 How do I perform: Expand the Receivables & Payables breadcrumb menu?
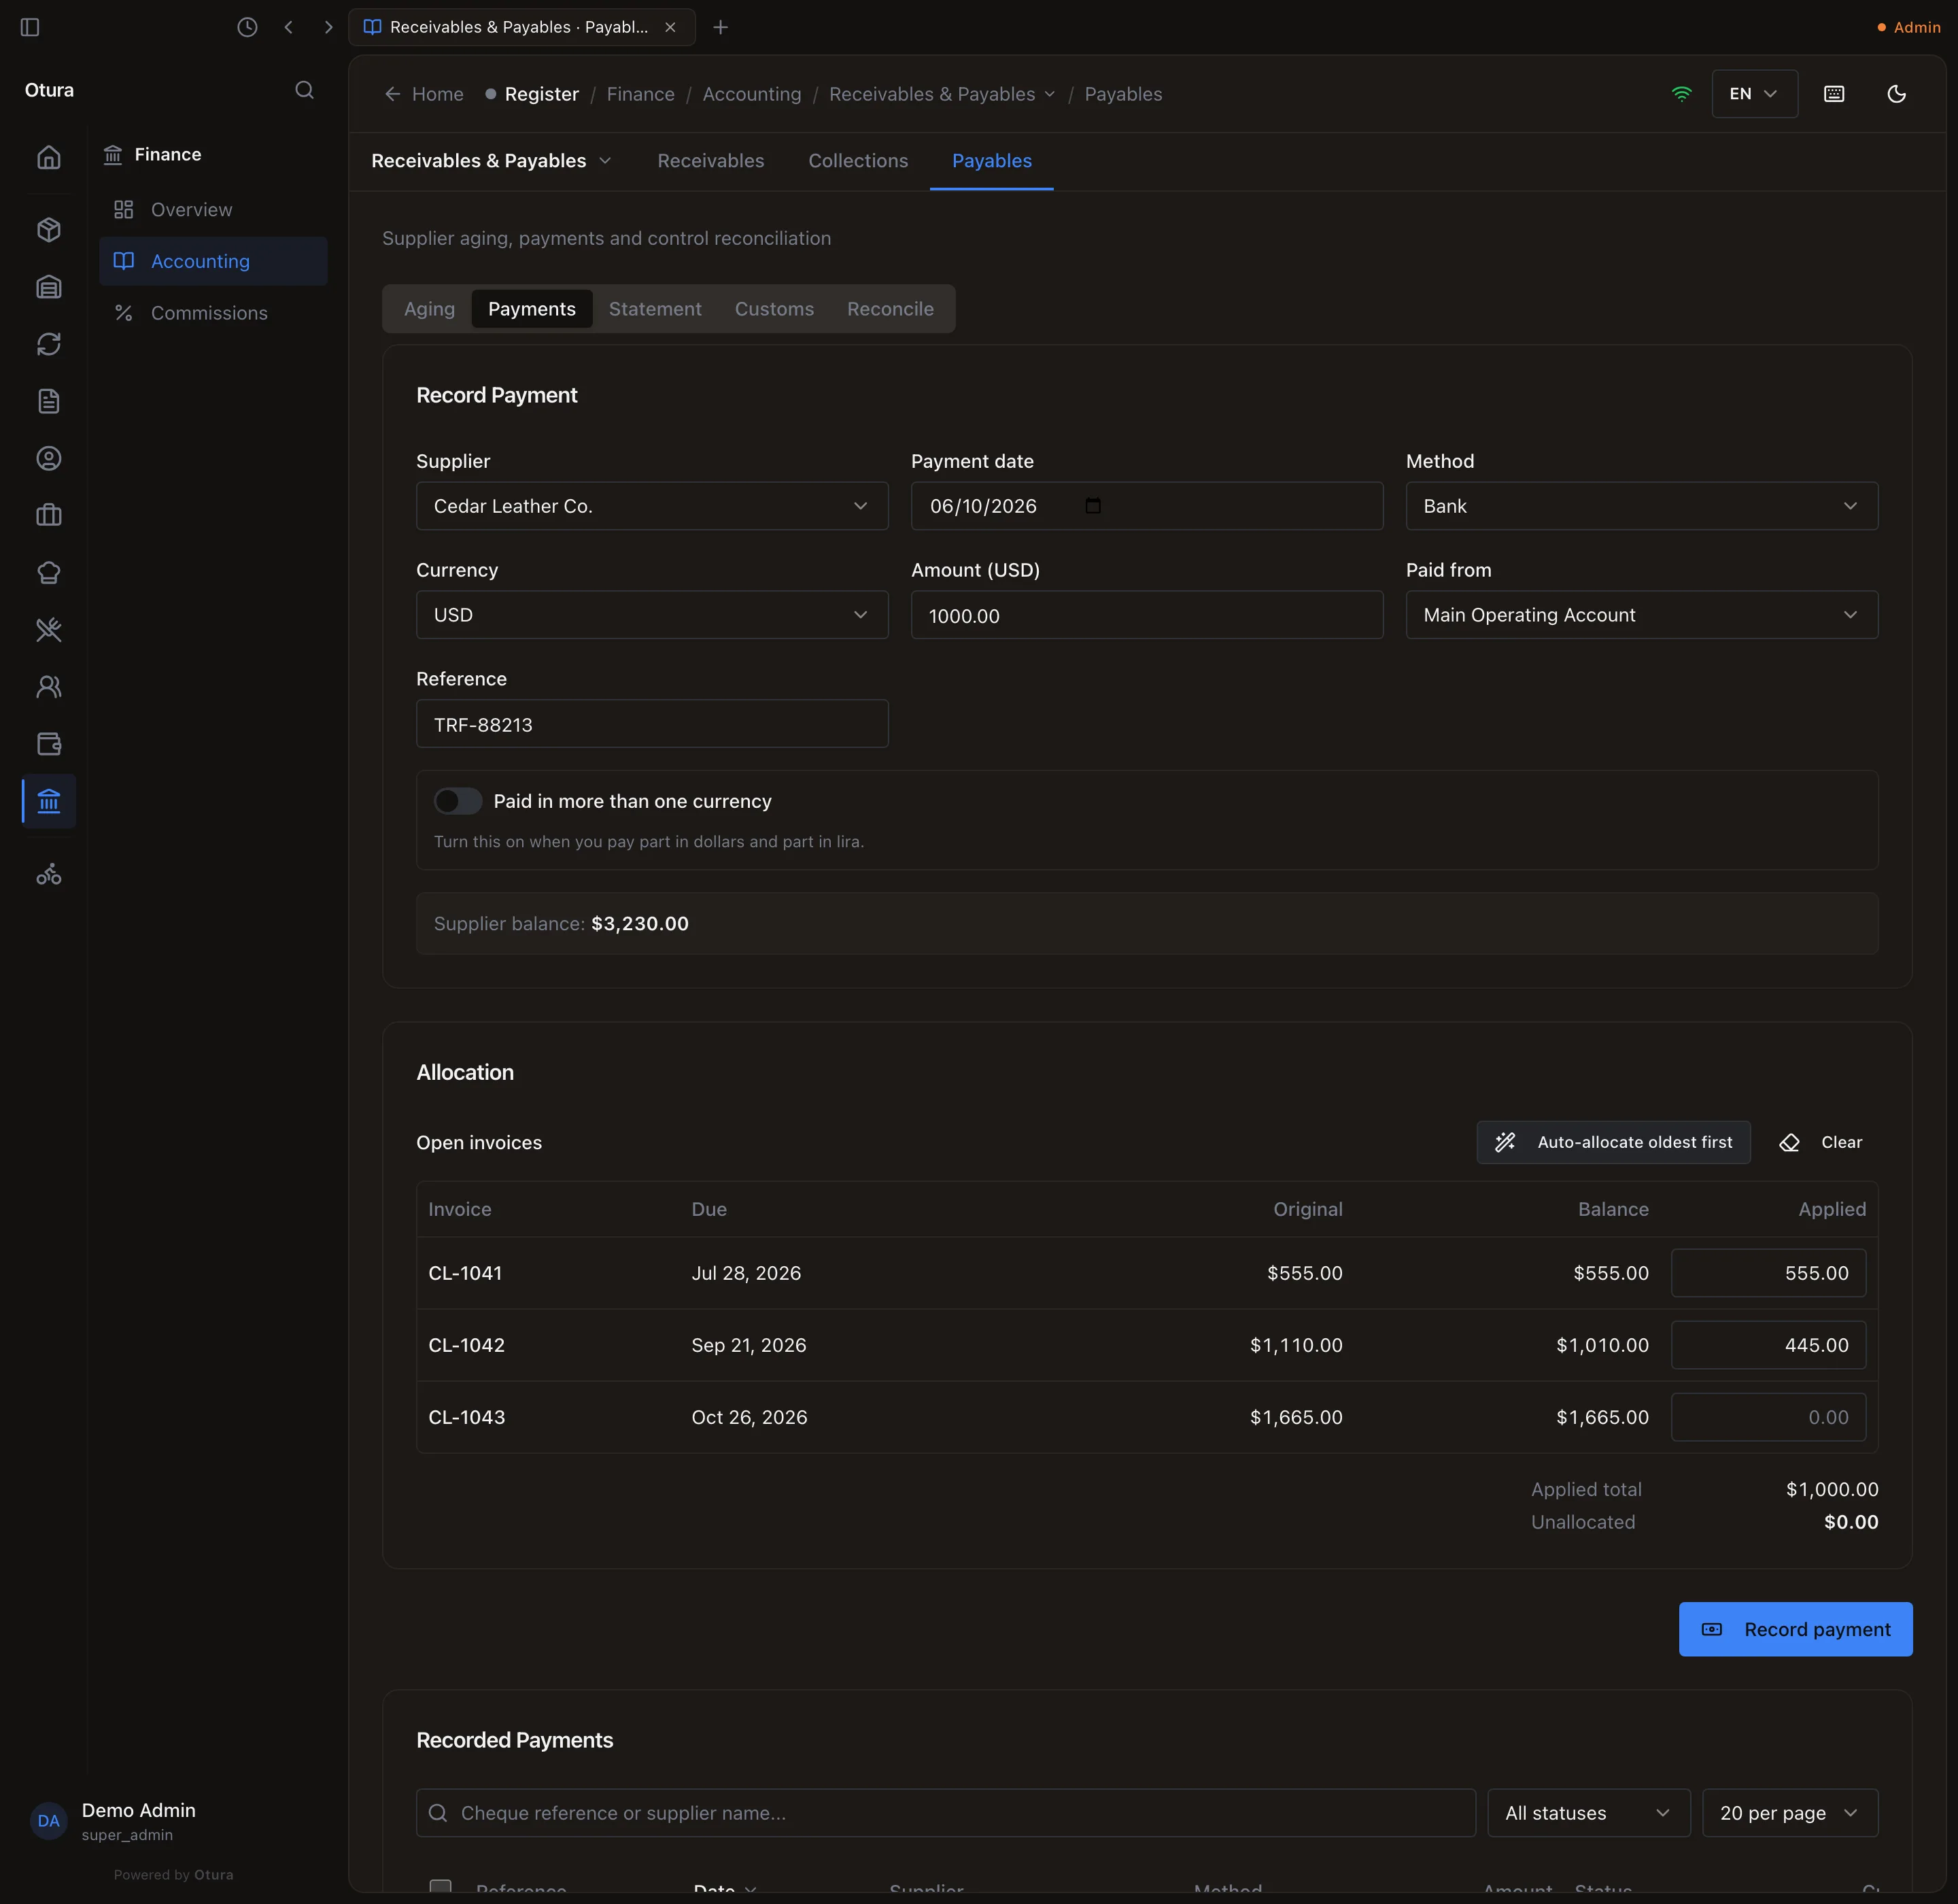pos(1049,94)
